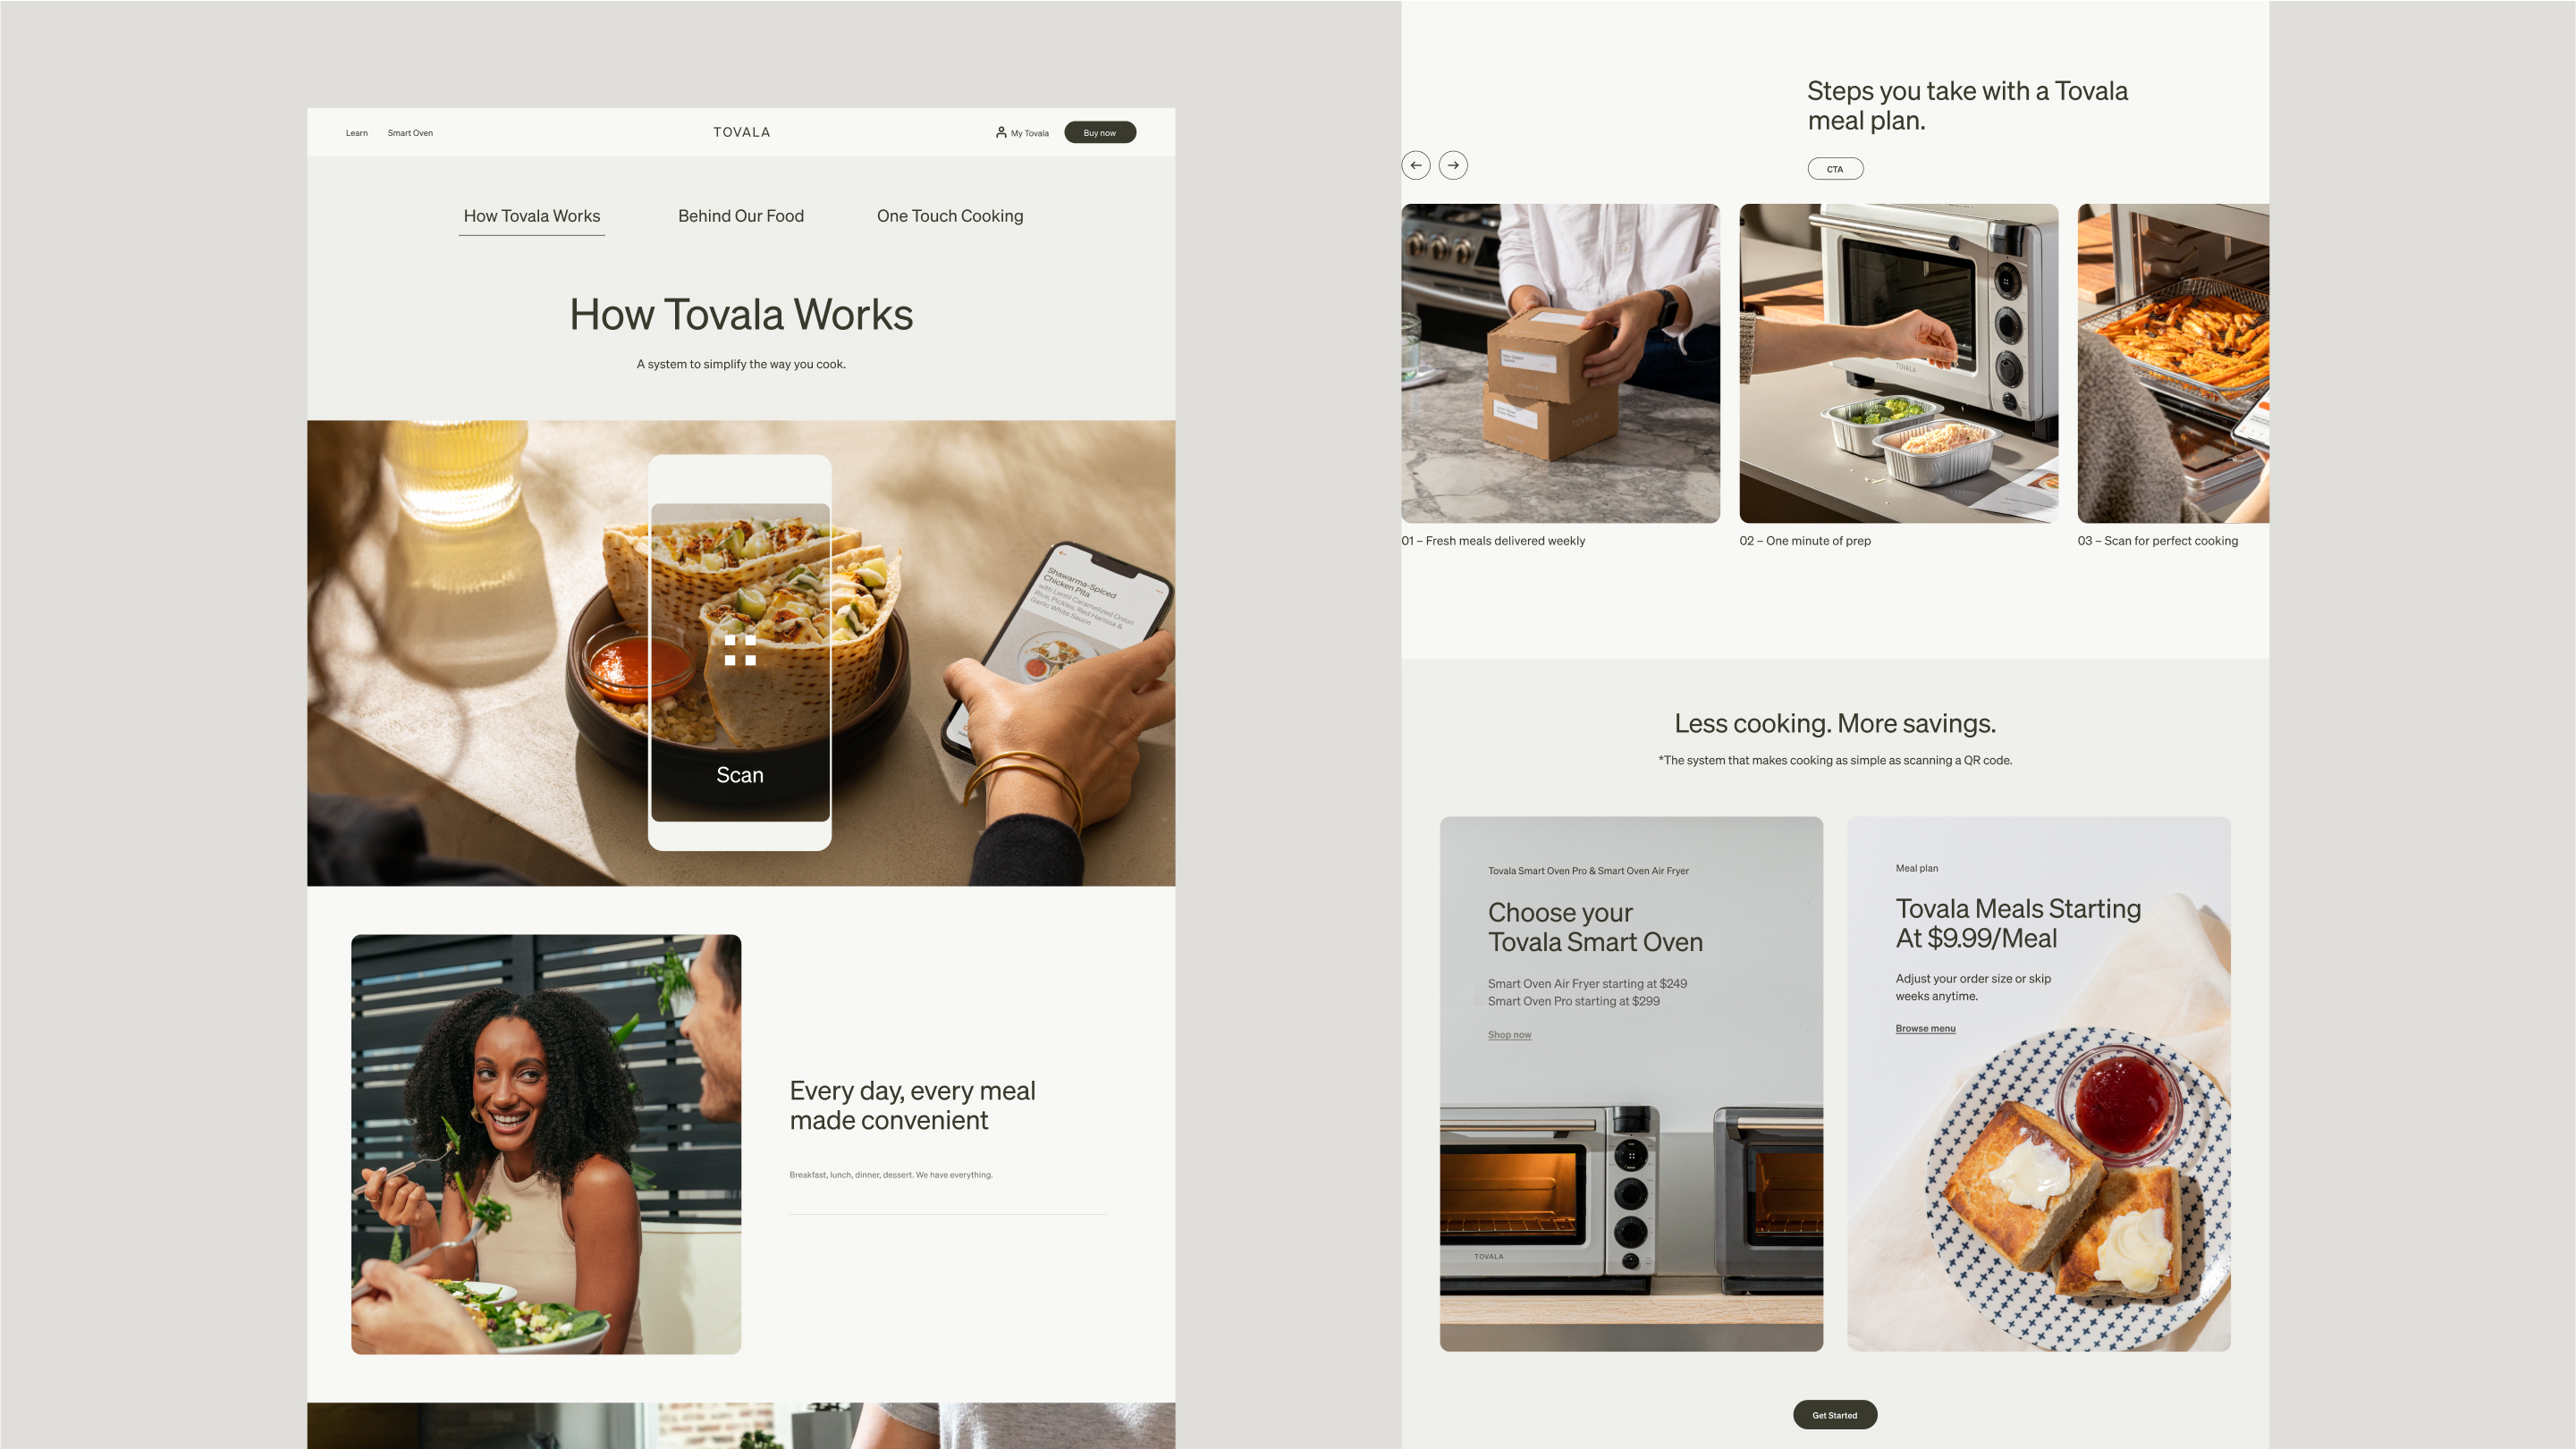Click the Buy Now button
Viewport: 2576px width, 1449px height.
click(1101, 132)
